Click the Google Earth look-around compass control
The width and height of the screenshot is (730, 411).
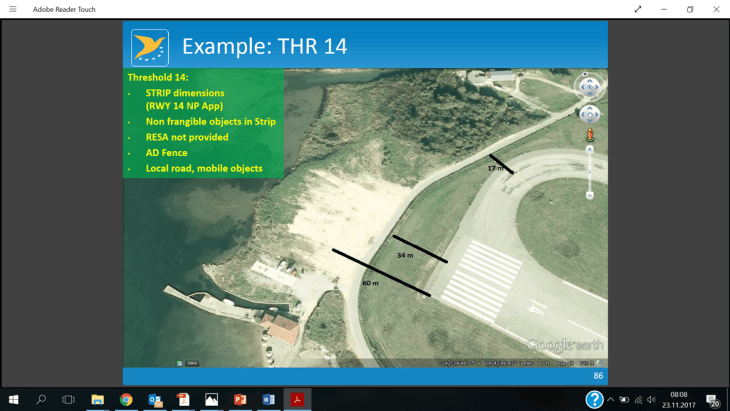coord(589,86)
